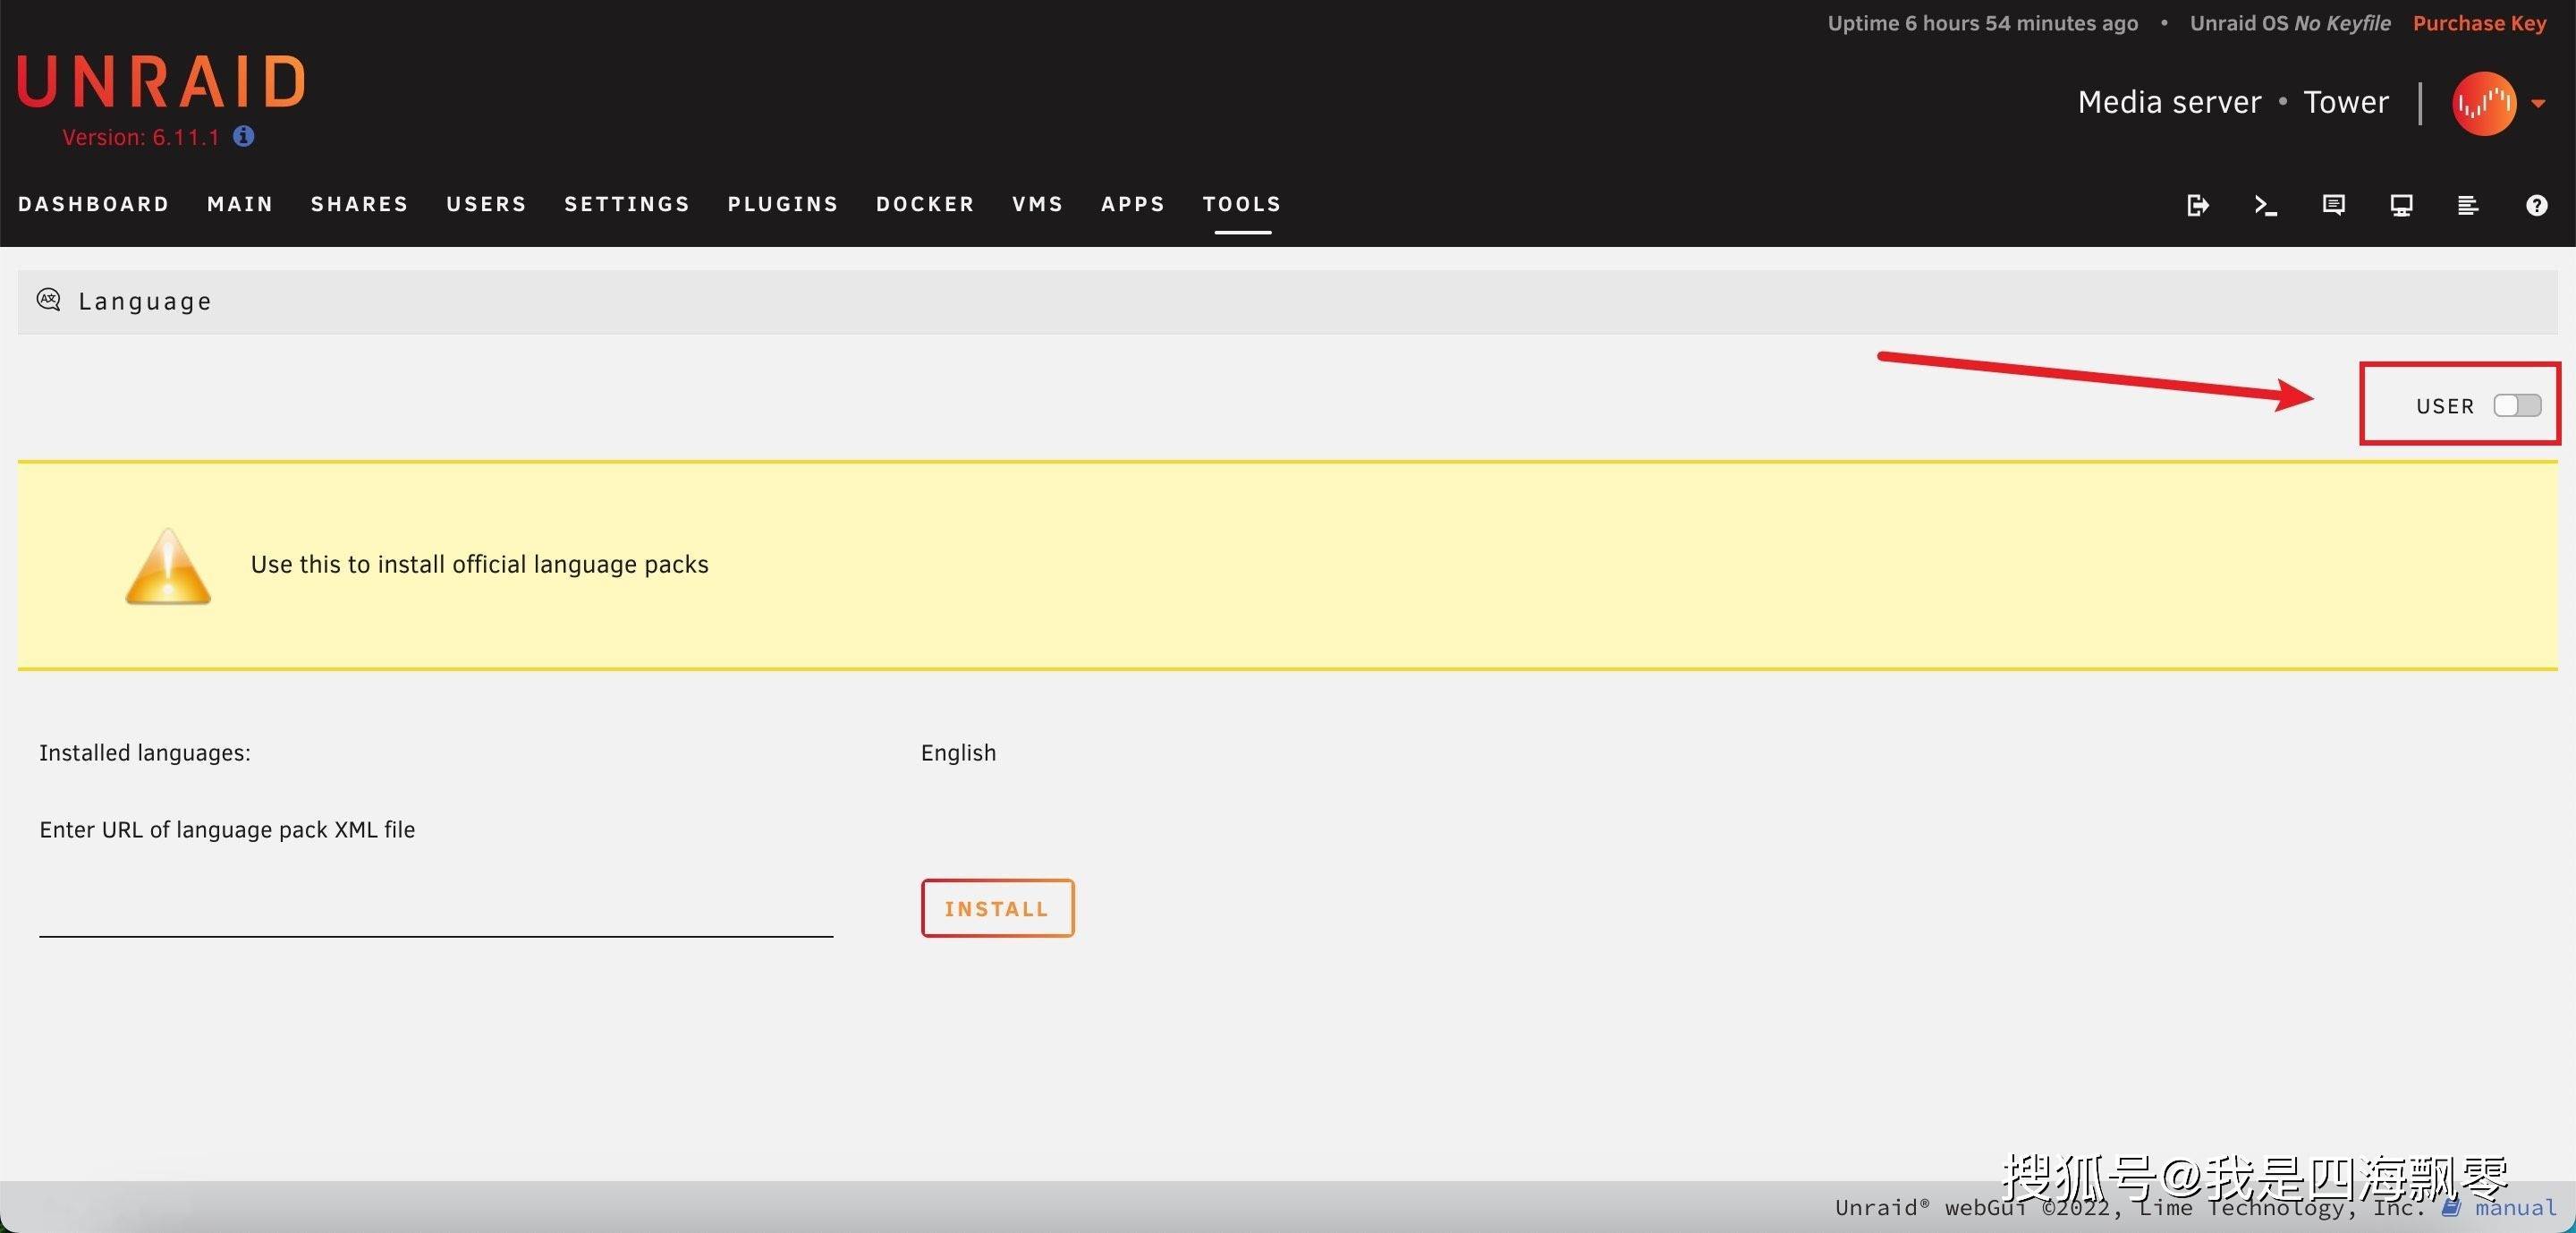Image resolution: width=2576 pixels, height=1233 pixels.
Task: Click the Unraid OS No Keyfile text
Action: (2290, 23)
